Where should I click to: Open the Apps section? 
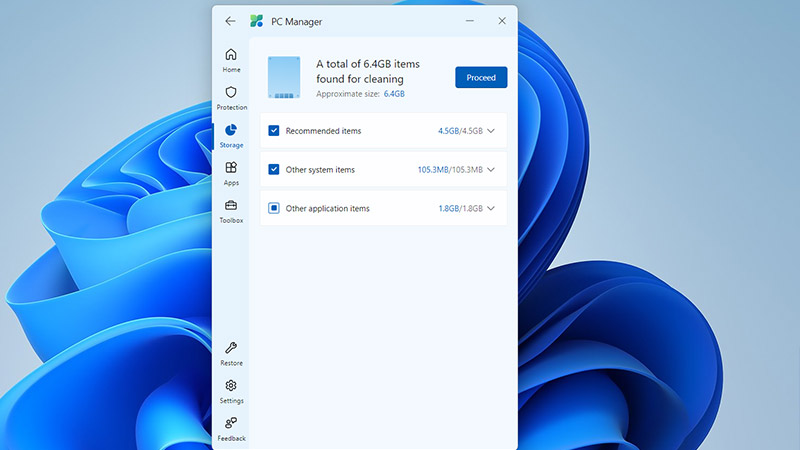[231, 173]
